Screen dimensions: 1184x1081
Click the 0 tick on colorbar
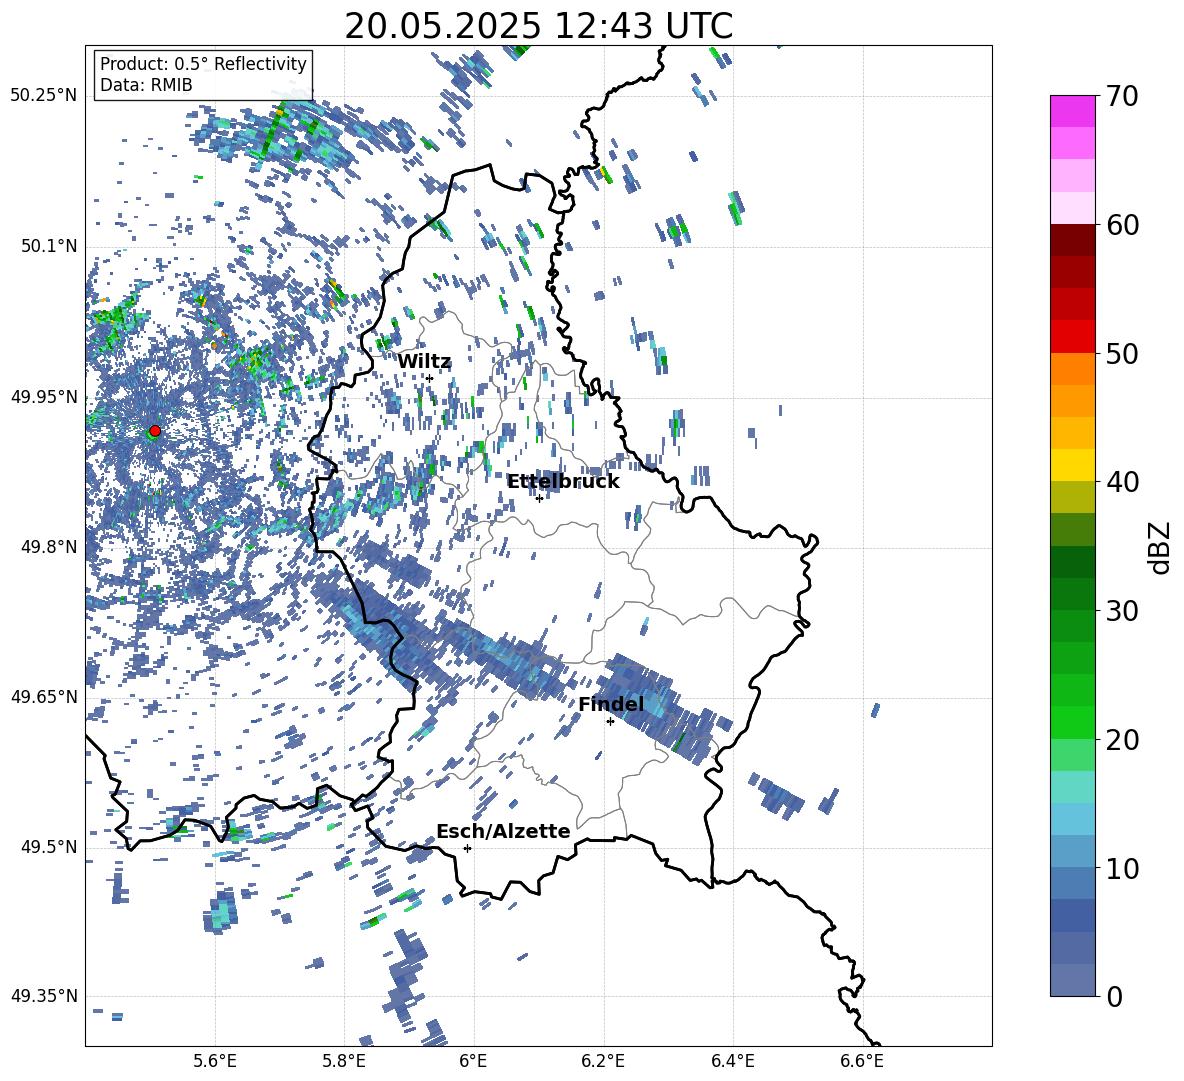click(1114, 996)
